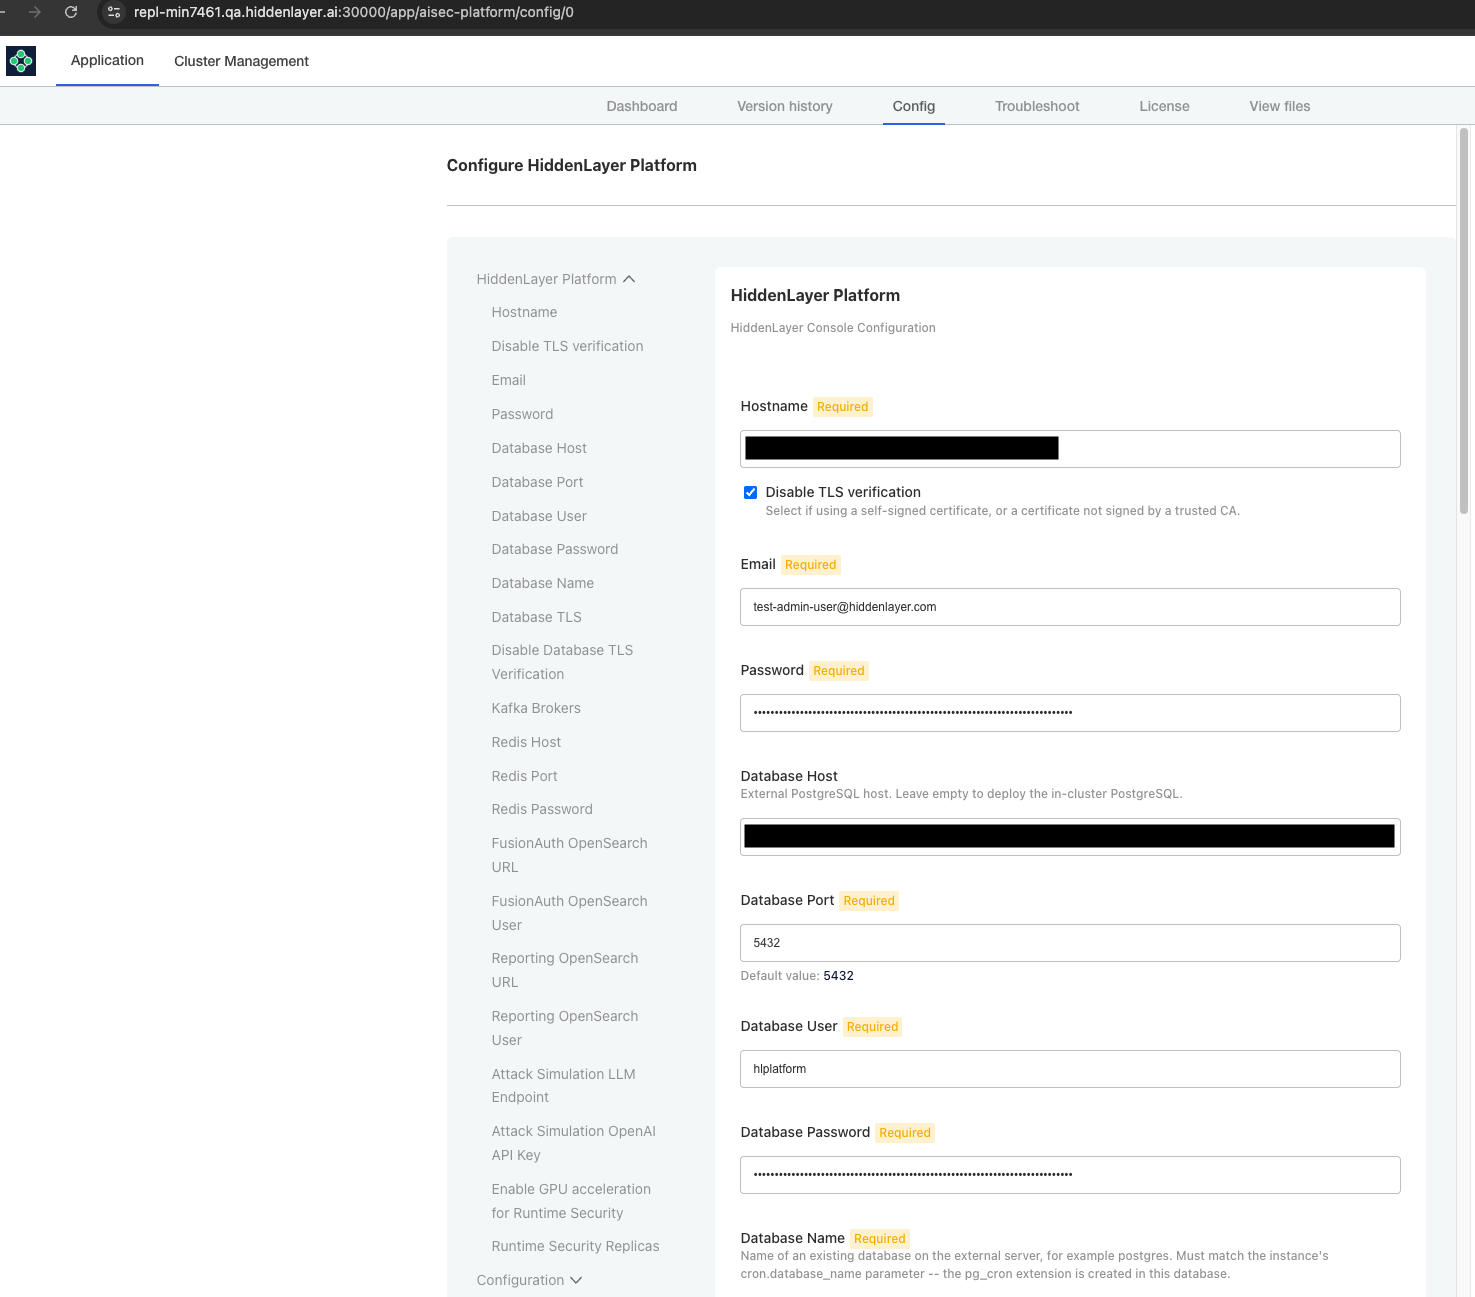
Task: Open the Cluster Management tab
Action: [241, 61]
